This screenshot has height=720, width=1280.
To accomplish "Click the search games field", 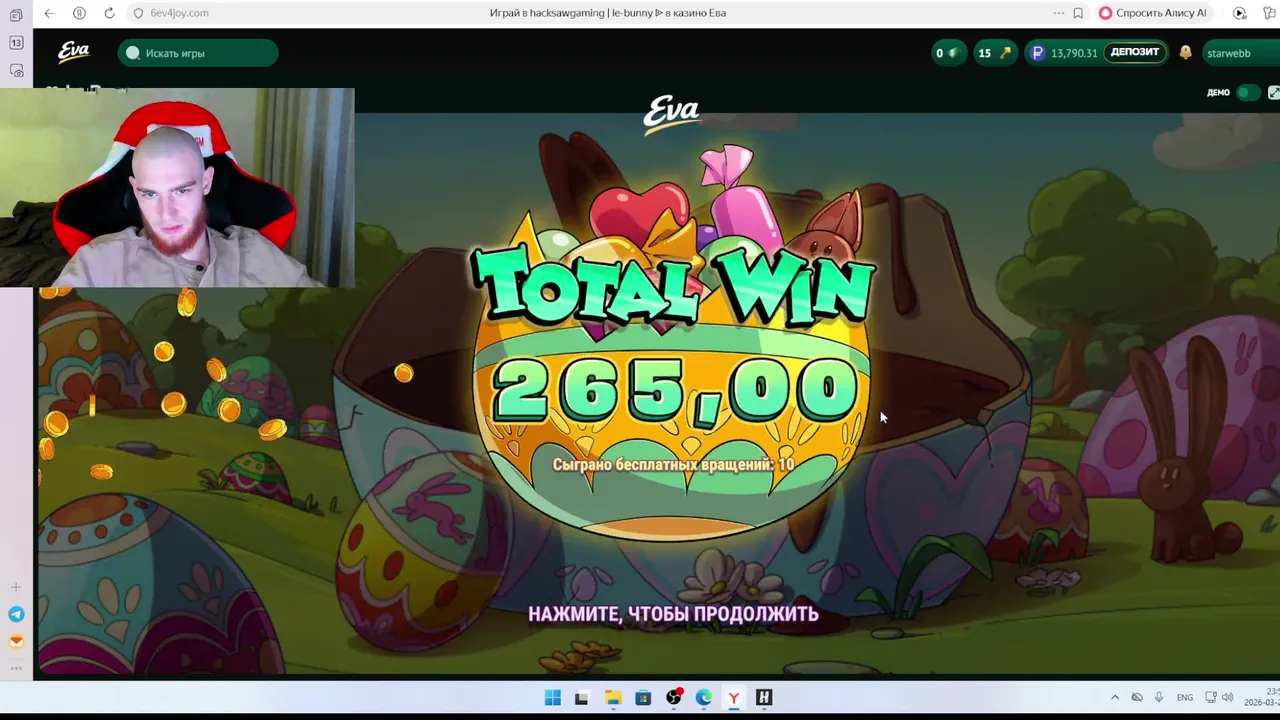I will tap(198, 53).
